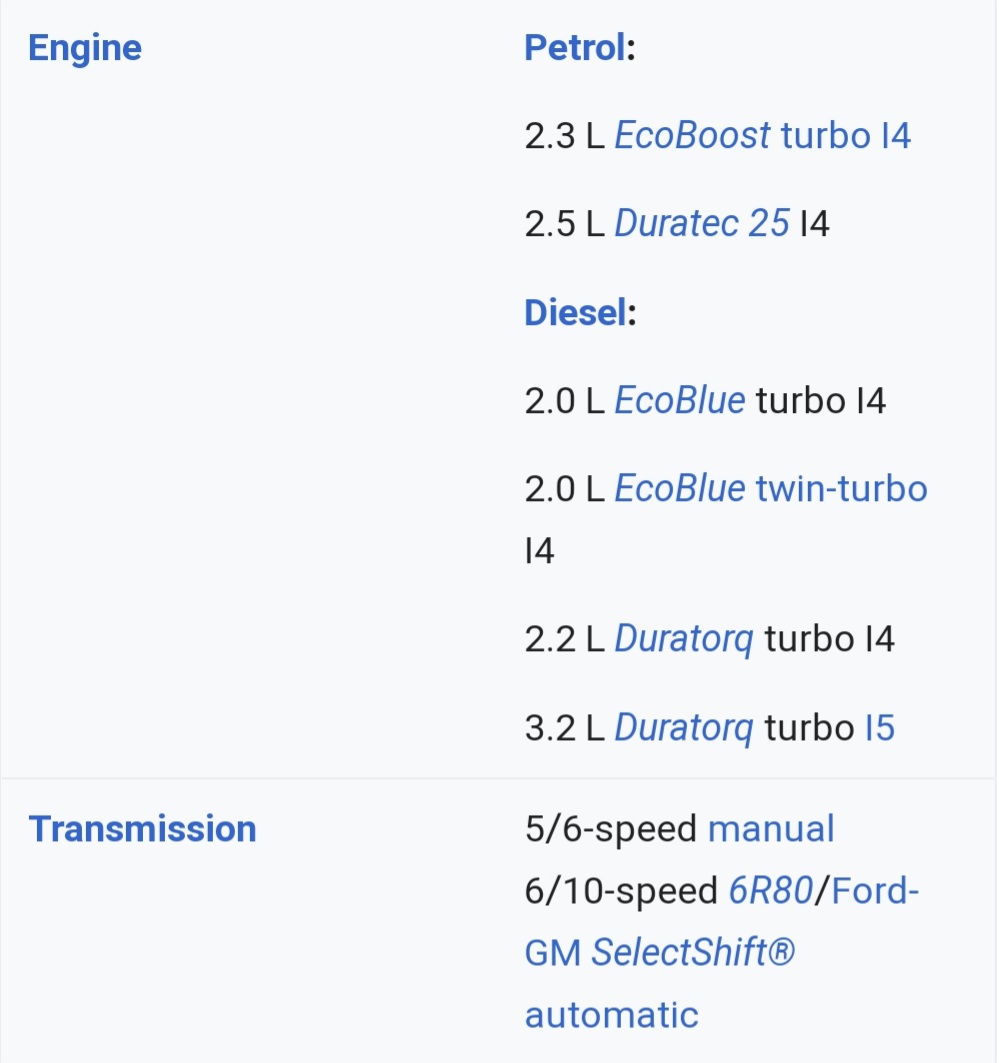Open the EcoBoost engine link

pos(692,136)
